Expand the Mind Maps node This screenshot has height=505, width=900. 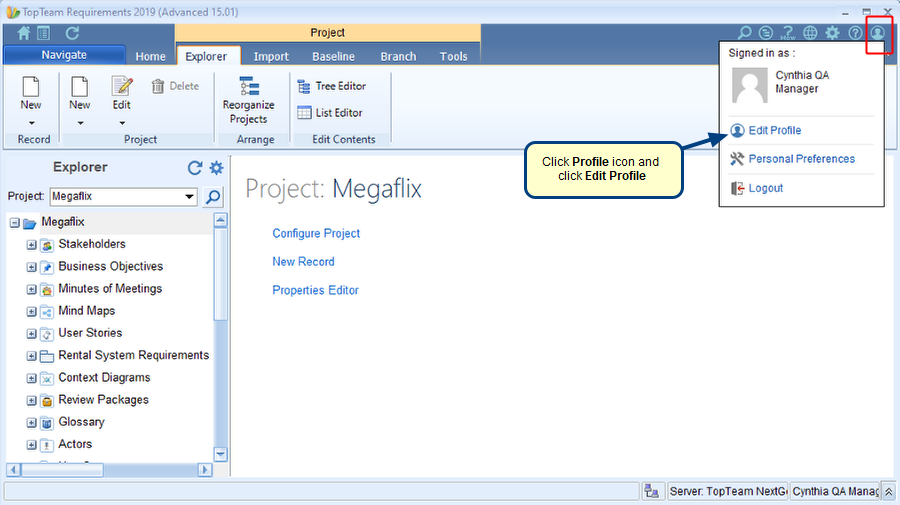coord(32,312)
